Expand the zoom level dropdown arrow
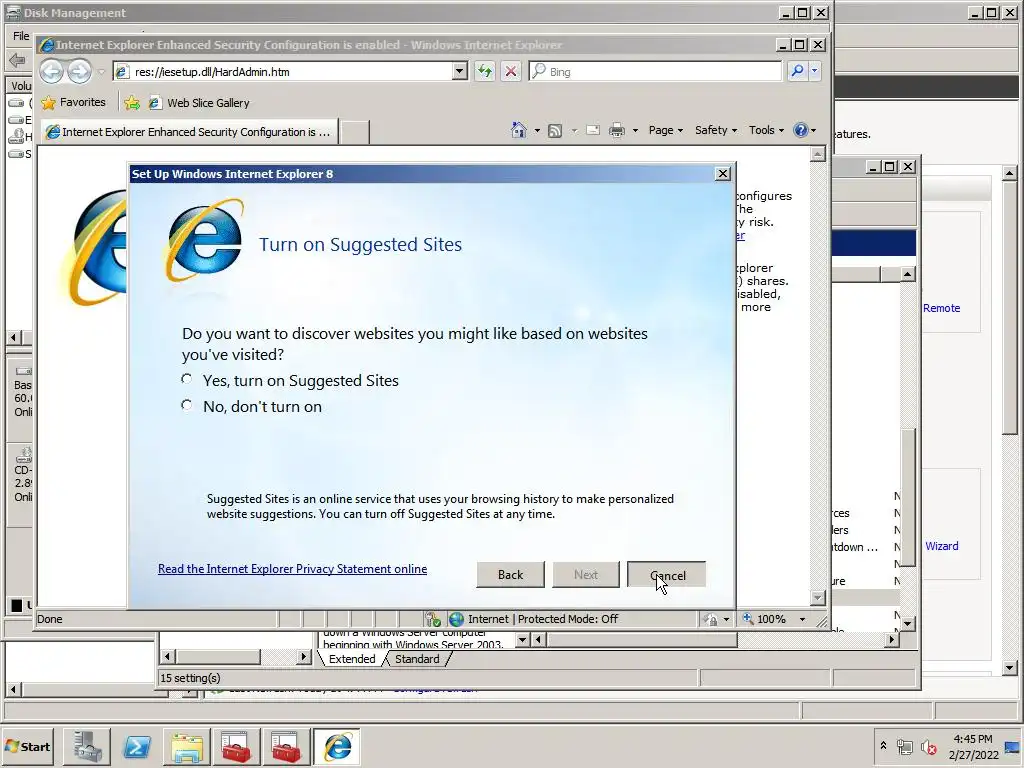The height and width of the screenshot is (768, 1024). [803, 619]
